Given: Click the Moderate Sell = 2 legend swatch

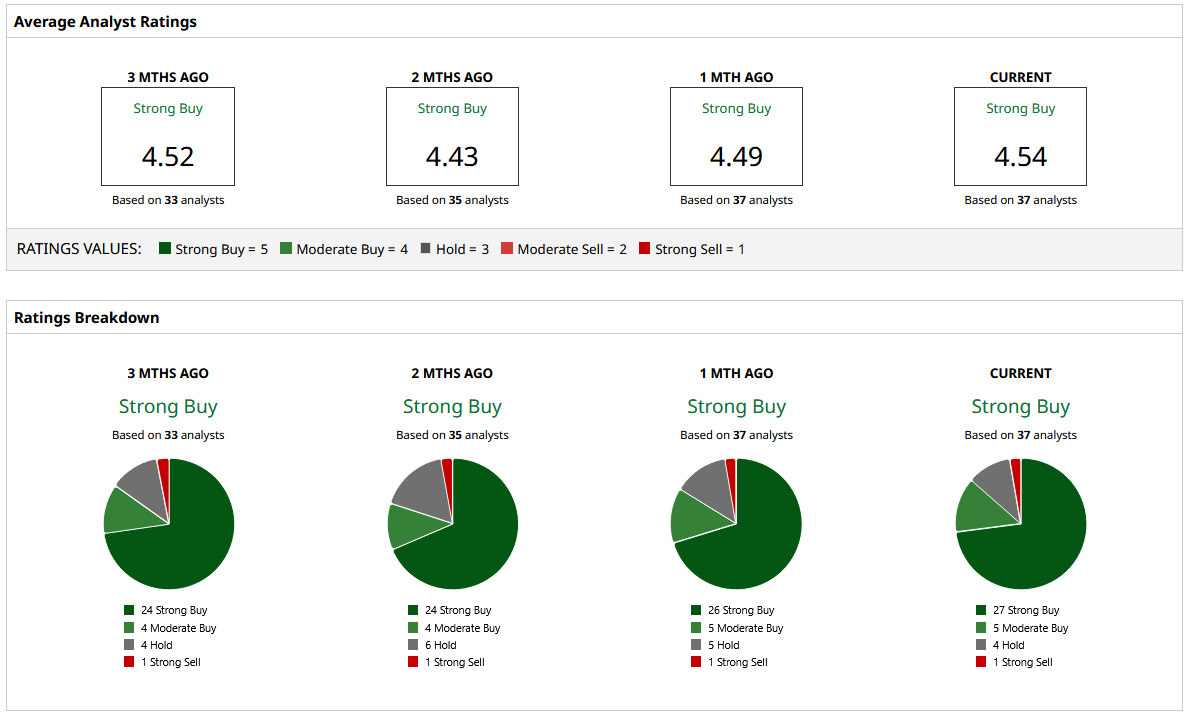Looking at the screenshot, I should point(507,248).
